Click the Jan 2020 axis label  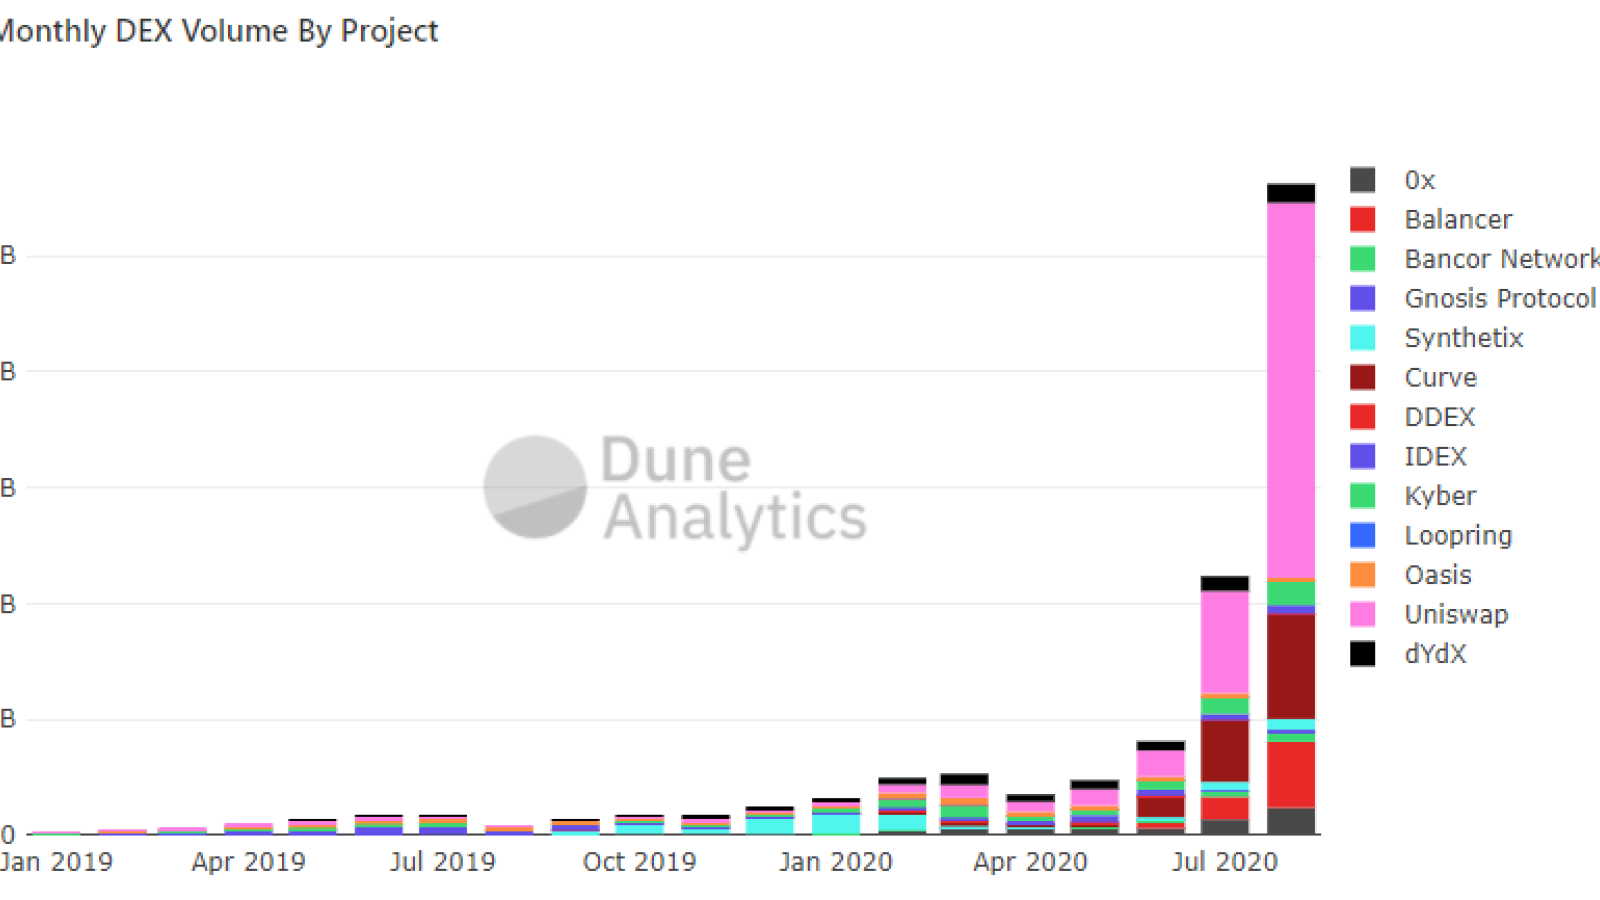click(x=836, y=862)
